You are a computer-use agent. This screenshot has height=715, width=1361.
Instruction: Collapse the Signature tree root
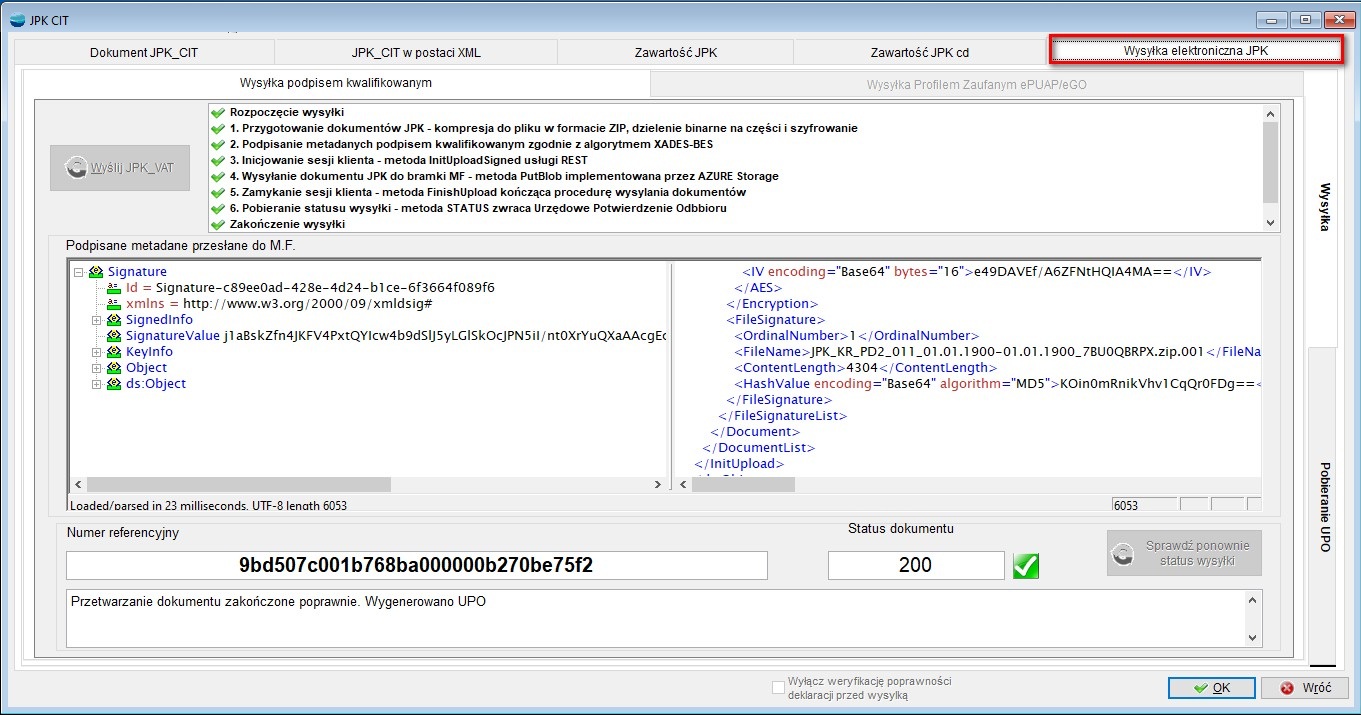79,272
